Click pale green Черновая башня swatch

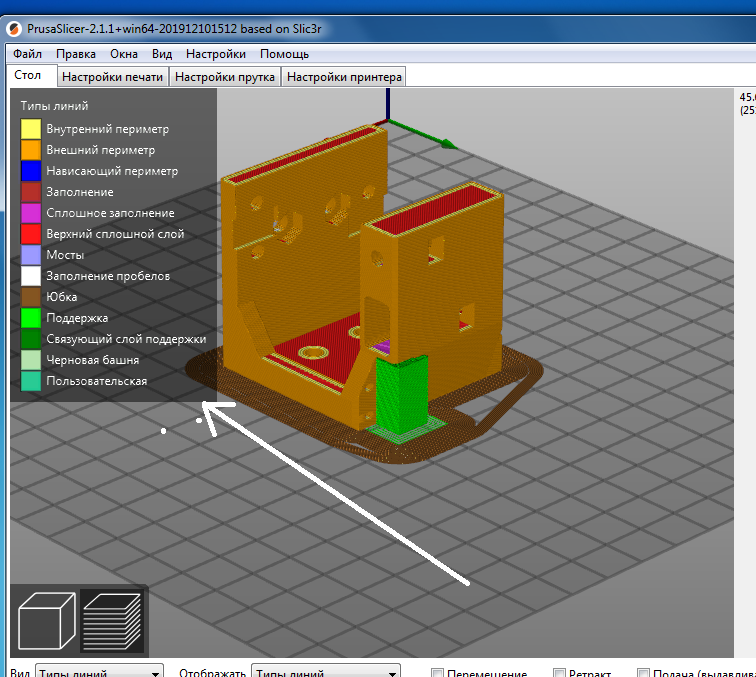[31, 360]
